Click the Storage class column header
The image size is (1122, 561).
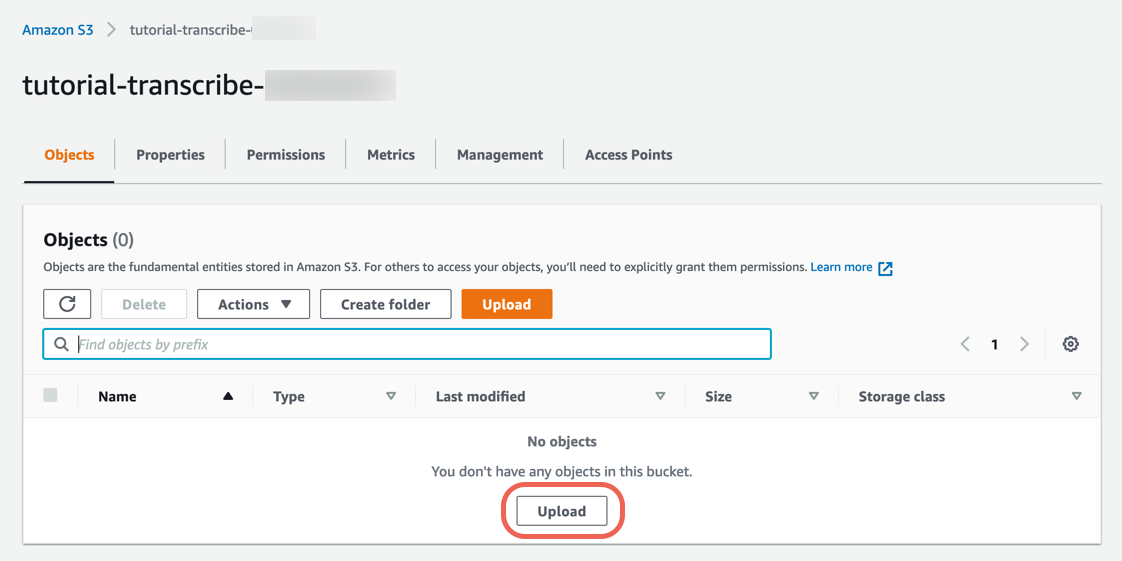(902, 396)
